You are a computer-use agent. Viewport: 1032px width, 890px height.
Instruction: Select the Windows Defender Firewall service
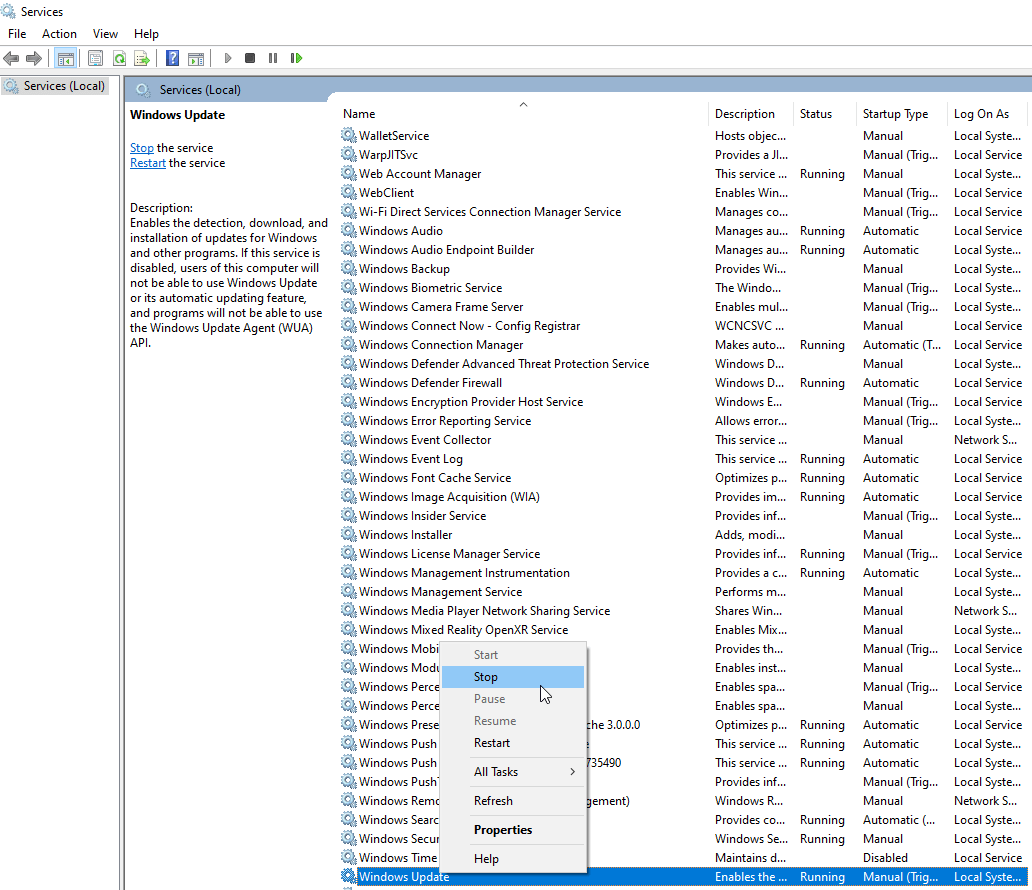pos(430,382)
